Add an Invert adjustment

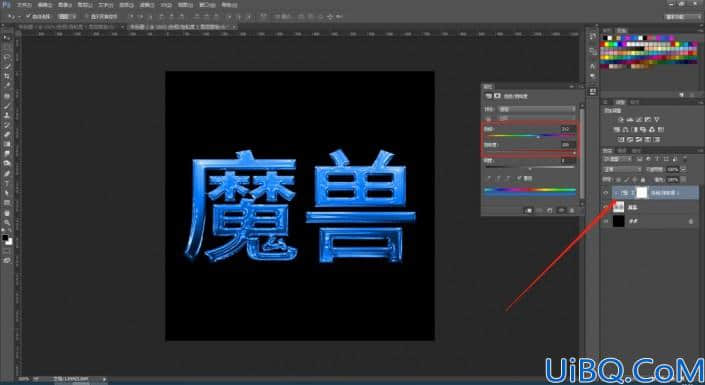pyautogui.click(x=621, y=139)
